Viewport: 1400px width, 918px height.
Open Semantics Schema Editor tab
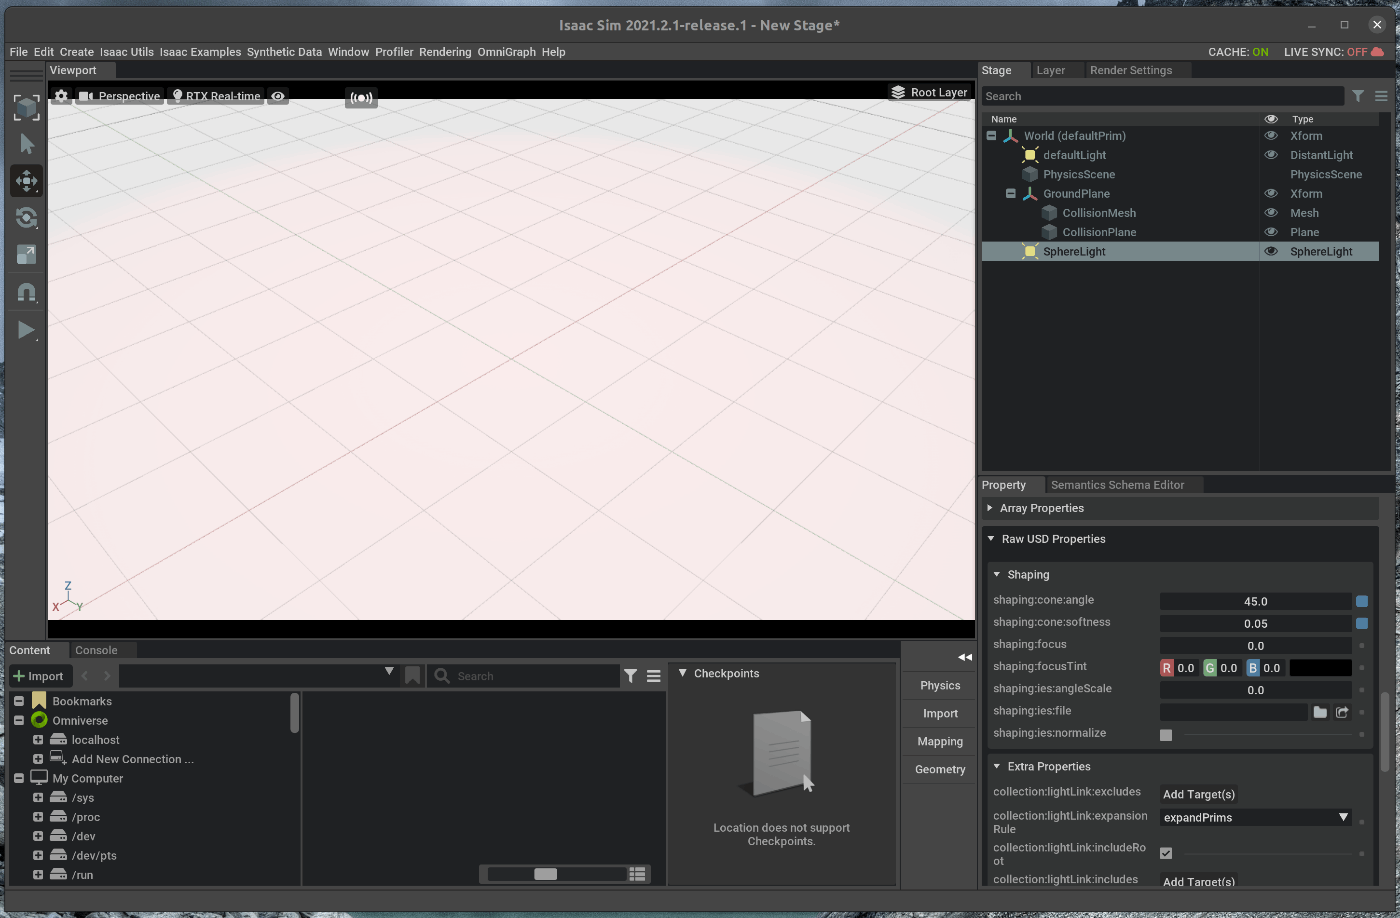click(x=1117, y=485)
